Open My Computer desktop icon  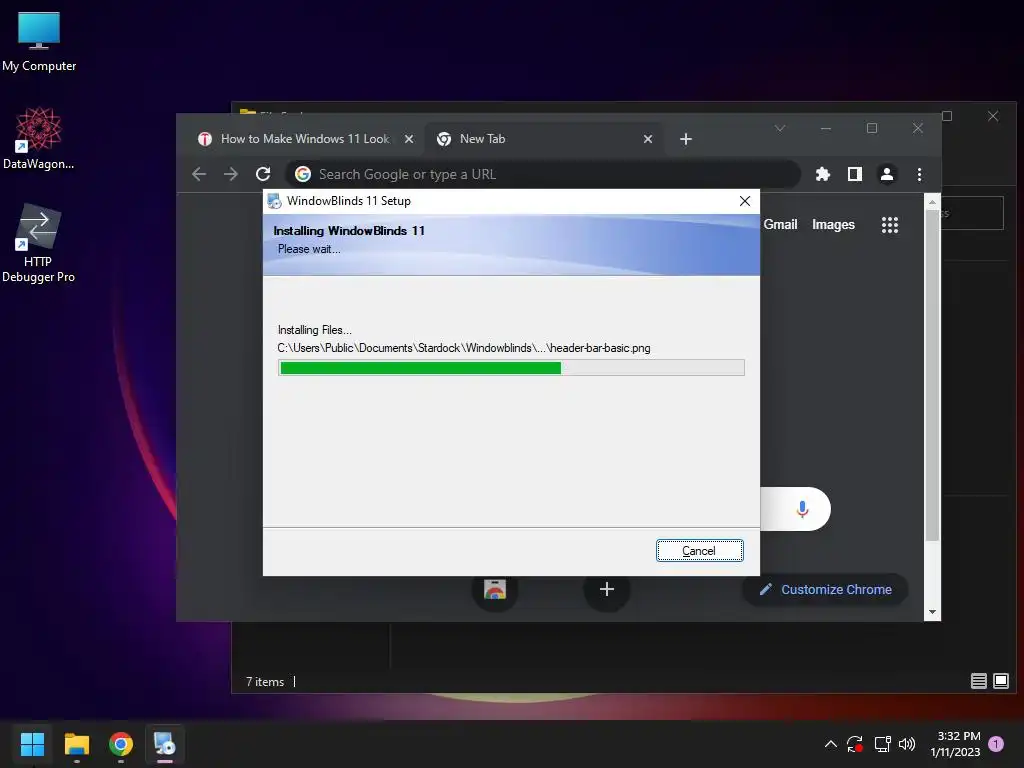[x=39, y=42]
